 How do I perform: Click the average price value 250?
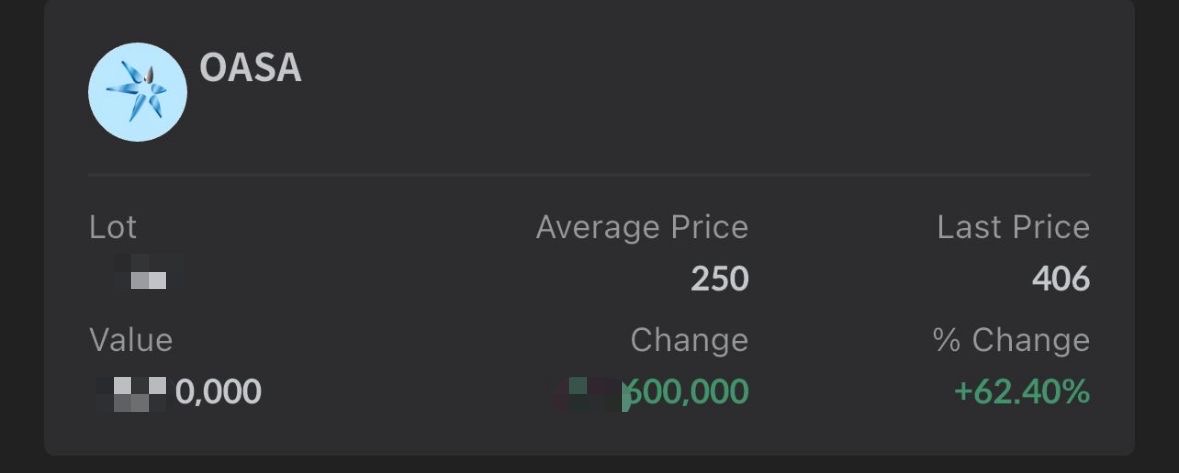click(x=719, y=278)
